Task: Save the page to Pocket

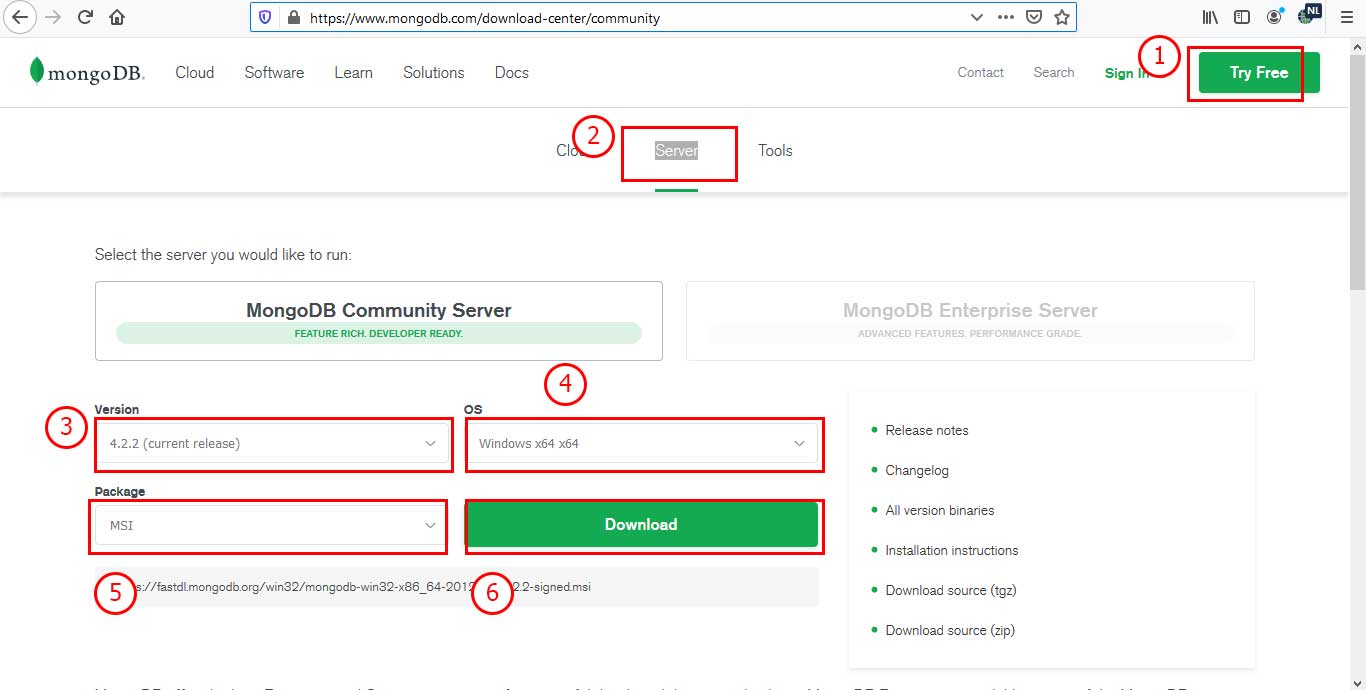Action: point(1035,17)
